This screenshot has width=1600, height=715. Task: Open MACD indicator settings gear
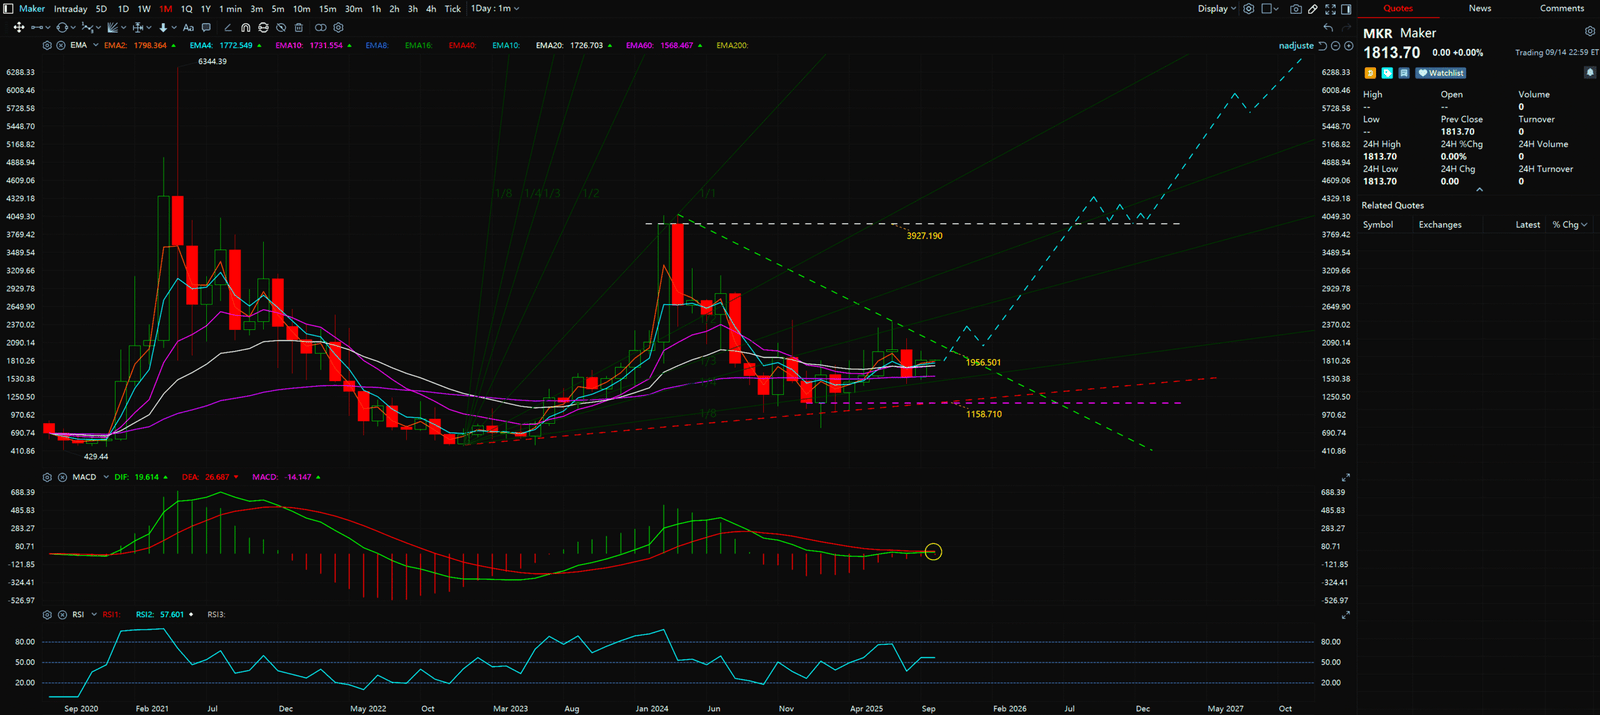pyautogui.click(x=47, y=477)
